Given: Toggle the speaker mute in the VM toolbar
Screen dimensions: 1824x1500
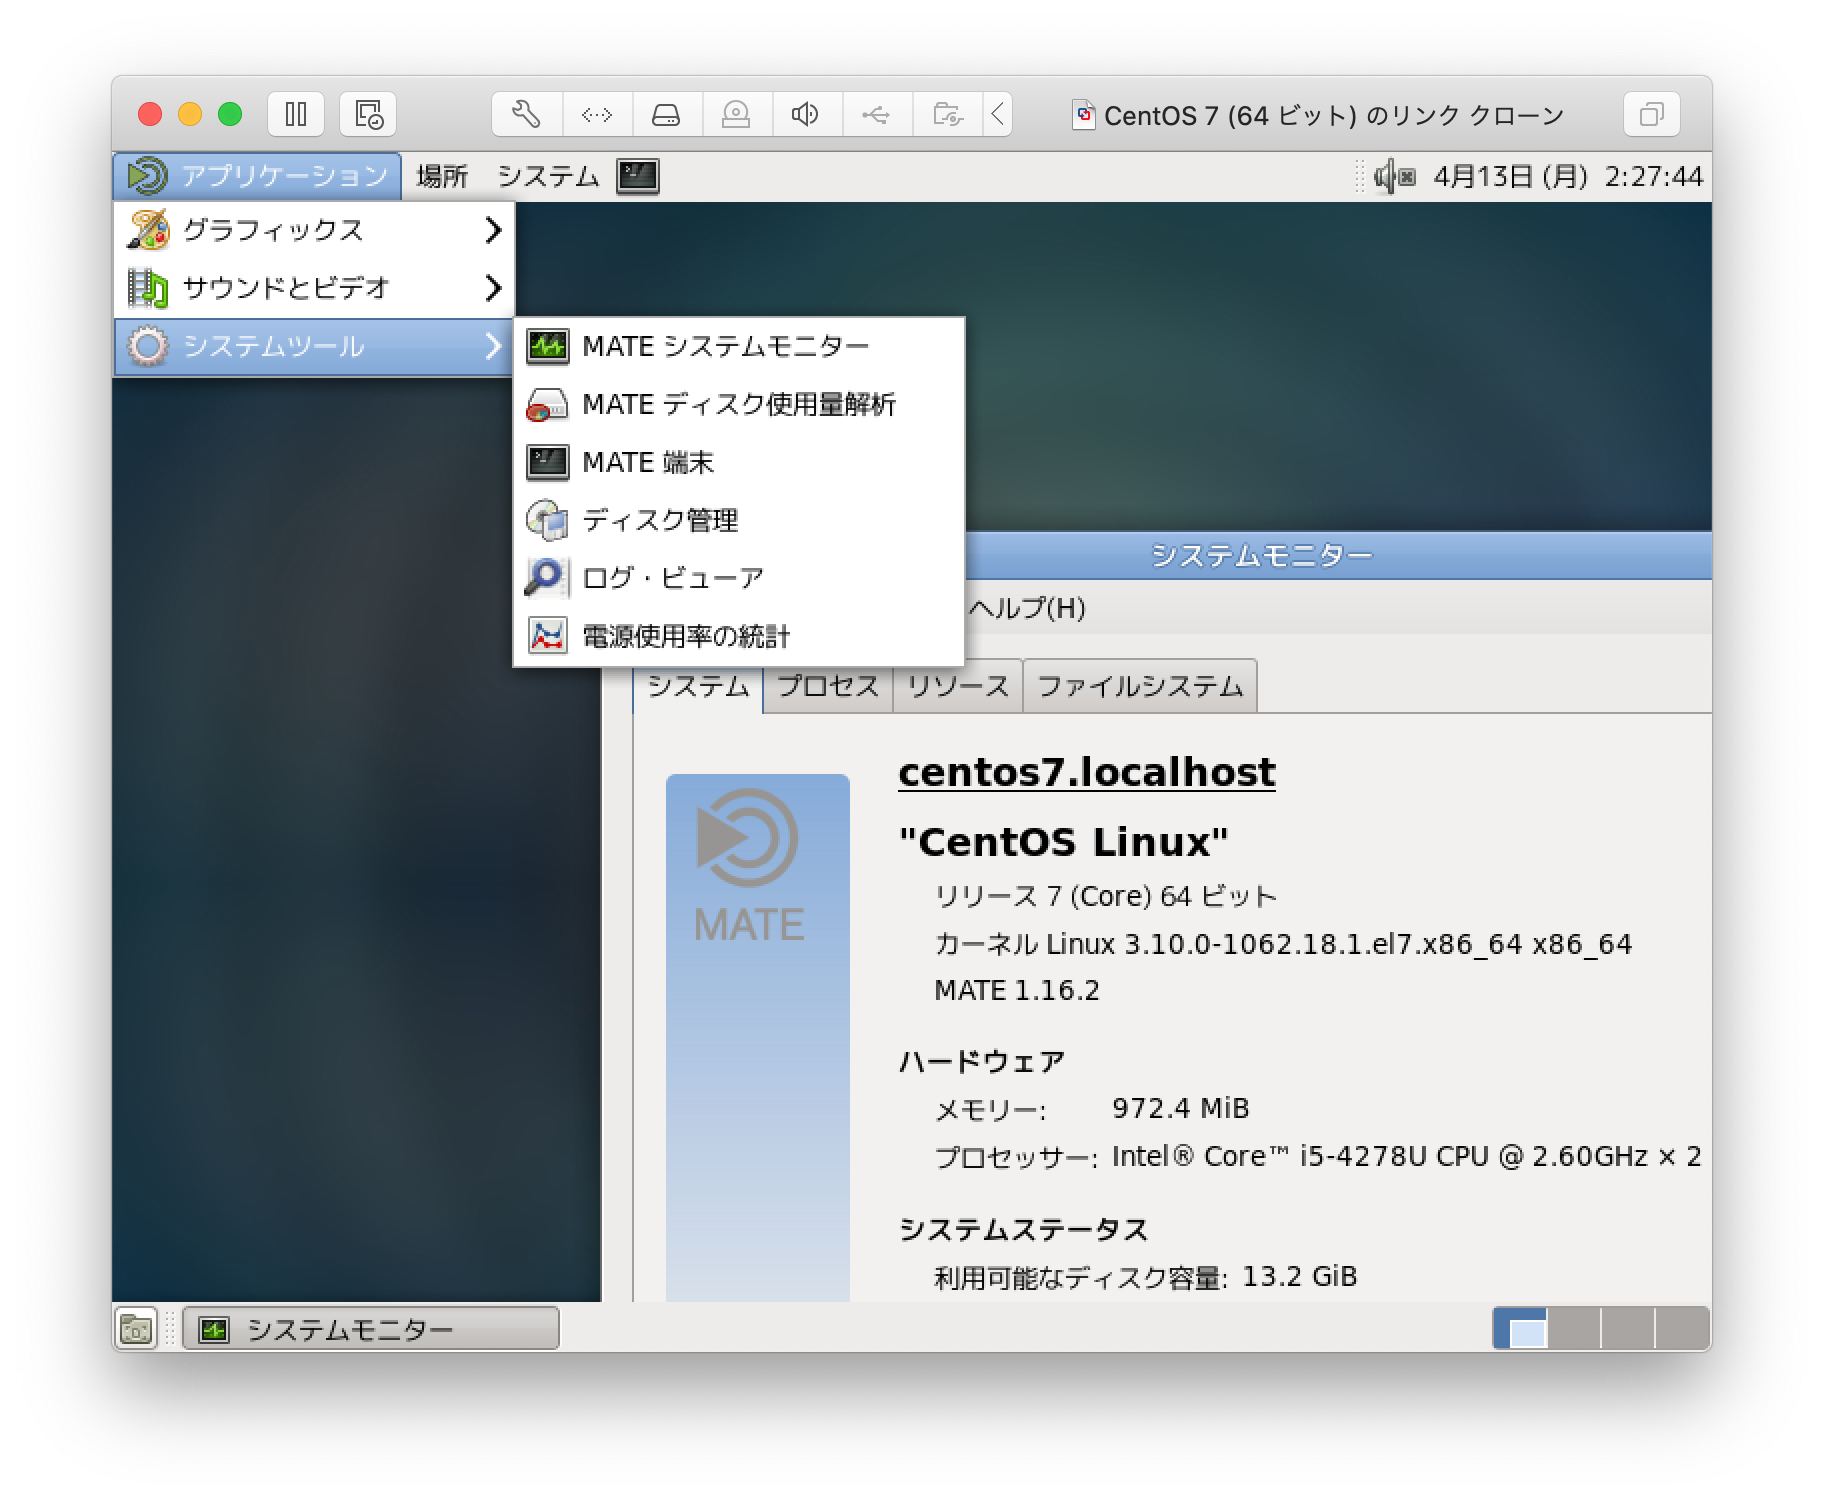Looking at the screenshot, I should point(807,113).
